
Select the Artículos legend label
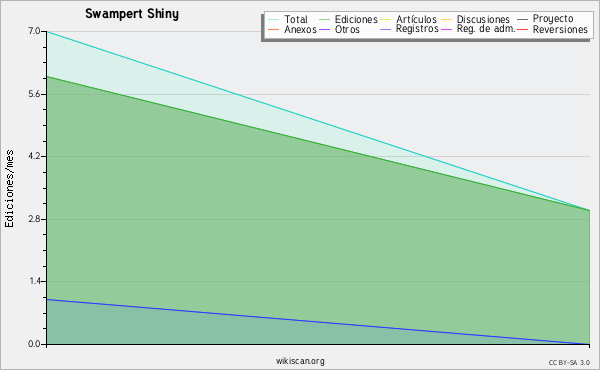tap(416, 19)
